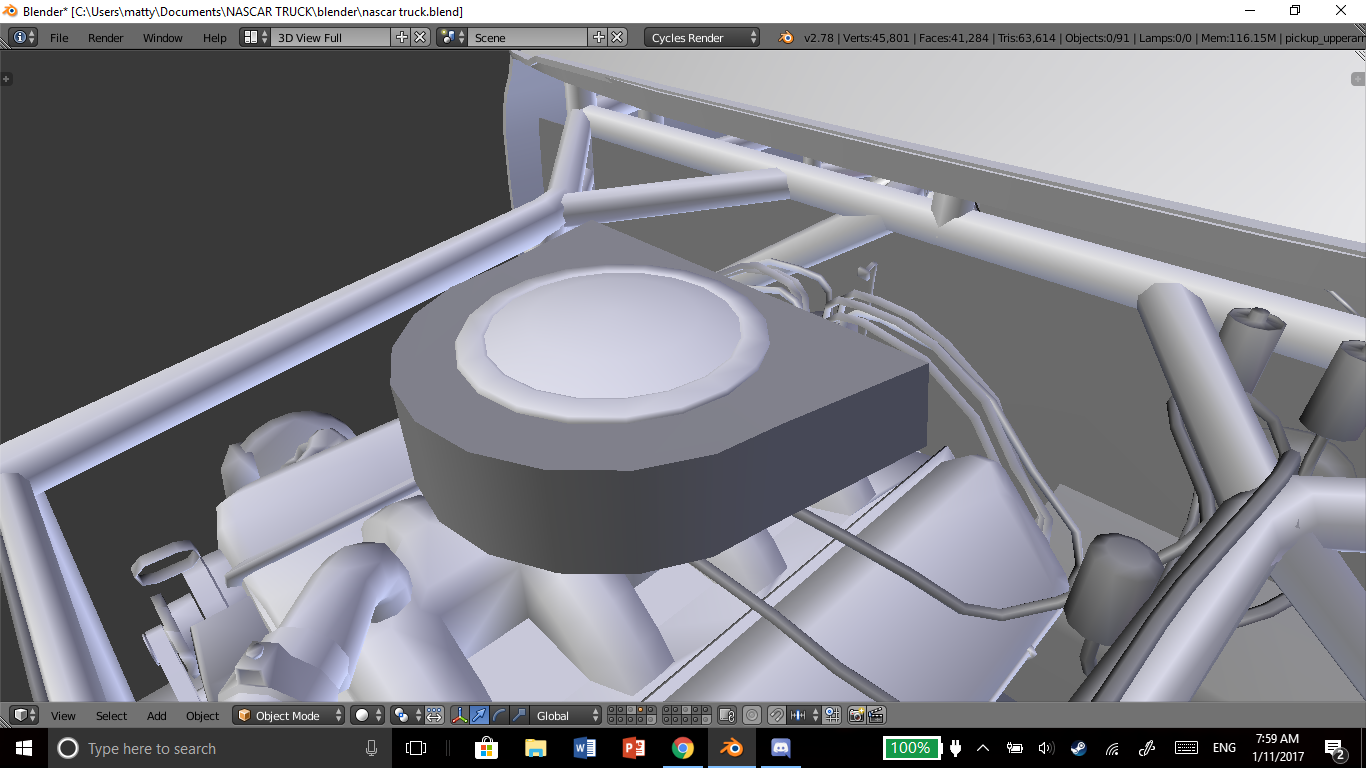Add a new screen layout with plus button
Screen dimensions: 1366x768
click(x=402, y=37)
